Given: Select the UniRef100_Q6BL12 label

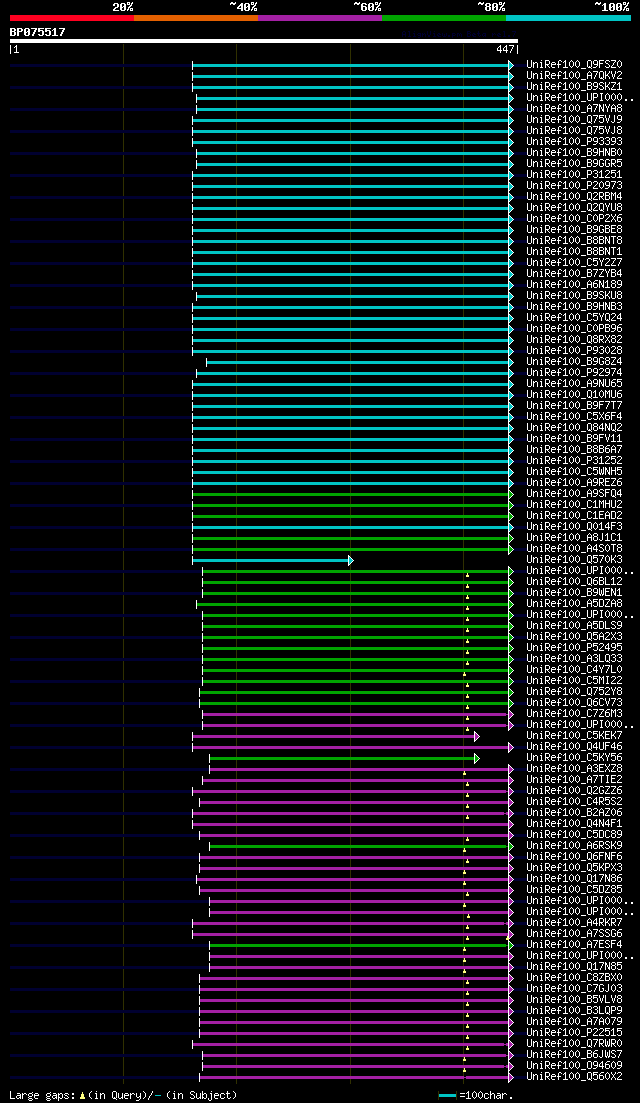Looking at the screenshot, I should click(x=574, y=581).
